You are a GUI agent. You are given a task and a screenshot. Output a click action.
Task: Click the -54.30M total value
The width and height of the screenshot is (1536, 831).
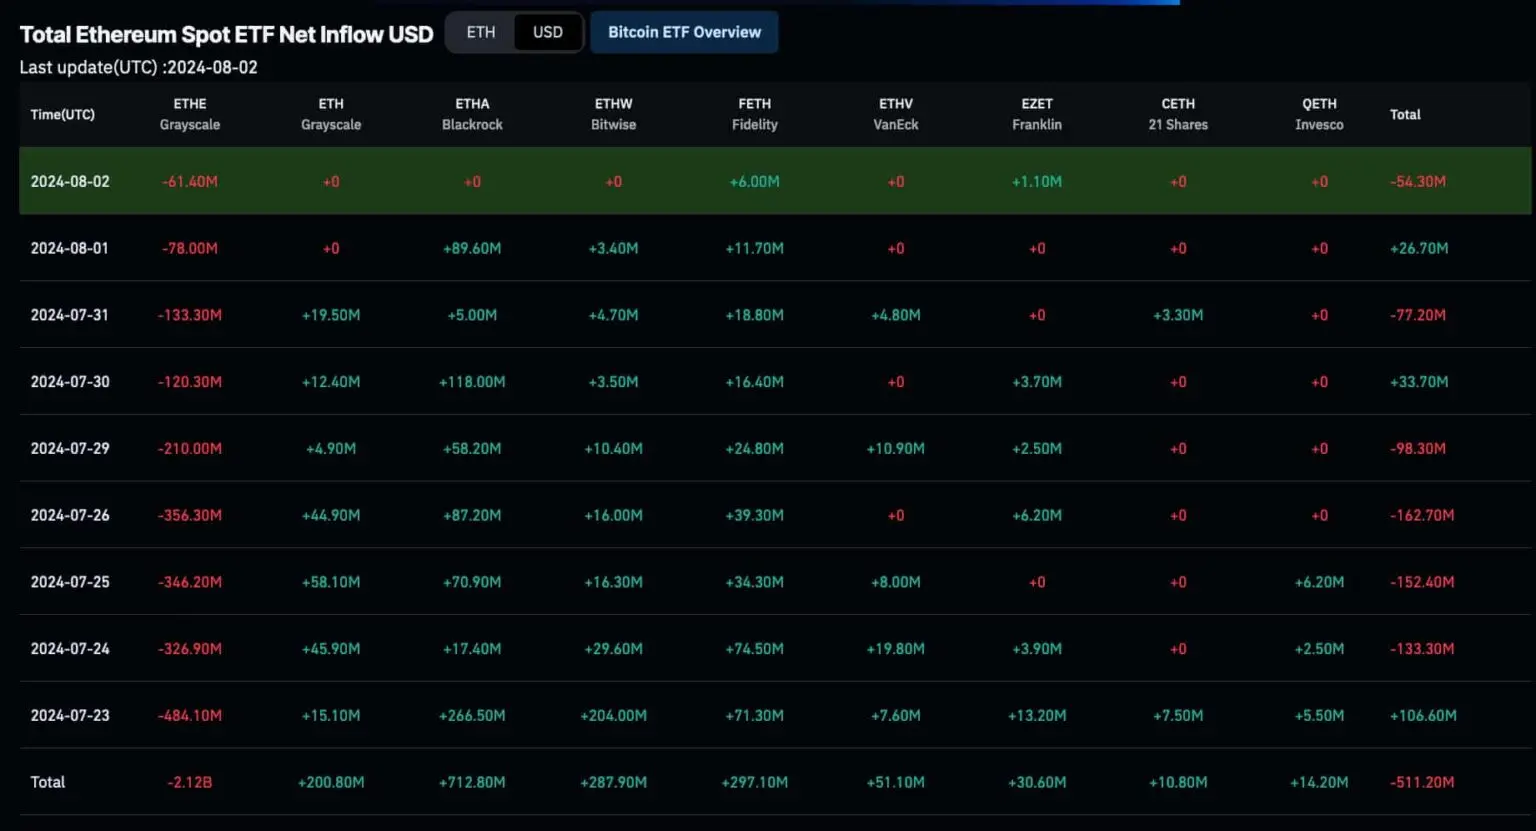pos(1418,182)
